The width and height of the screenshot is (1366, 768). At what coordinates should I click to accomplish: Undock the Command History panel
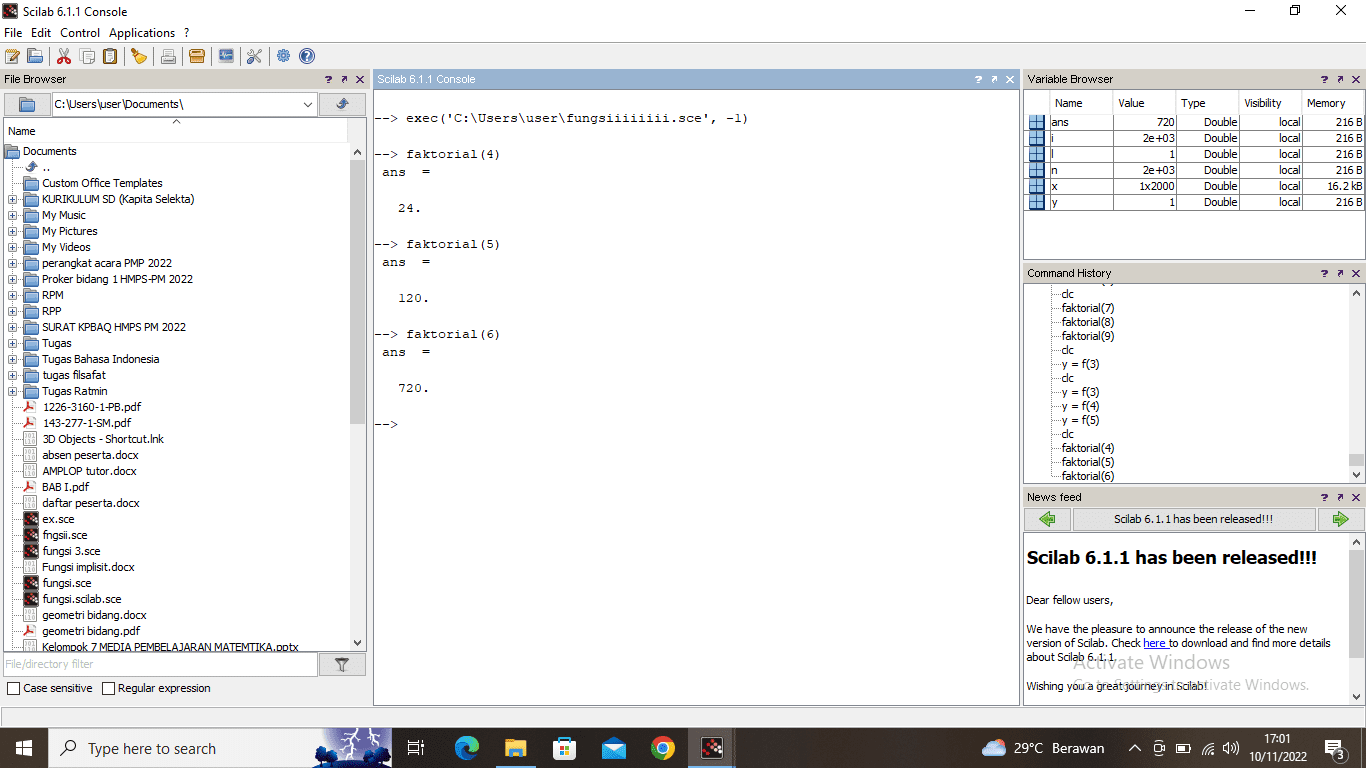tap(1340, 273)
